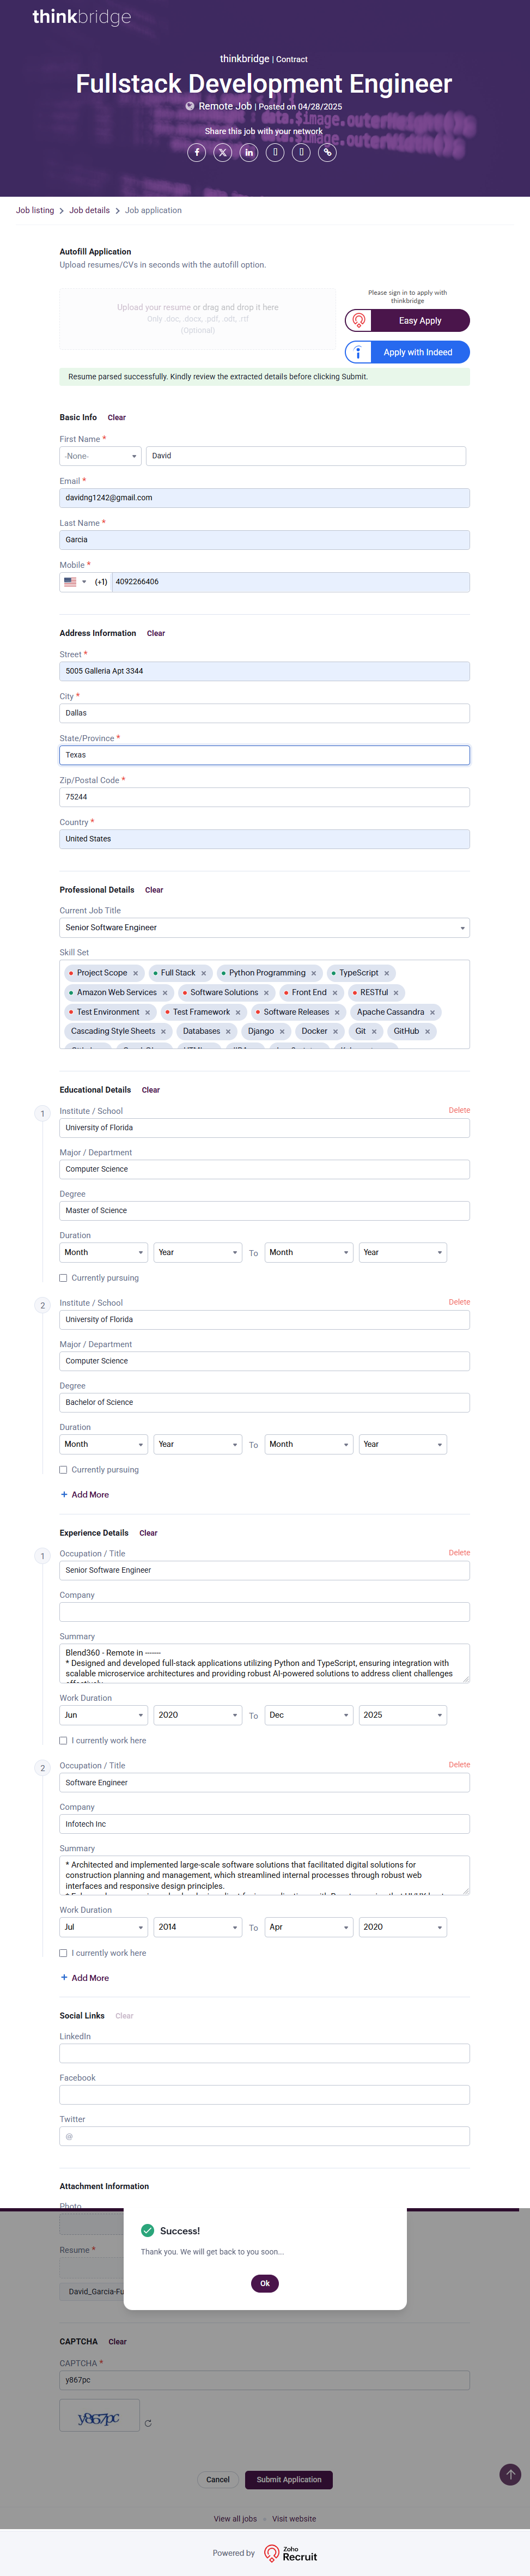This screenshot has width=530, height=2576.
Task: Remove the TypeScript skill tag
Action: click(387, 973)
